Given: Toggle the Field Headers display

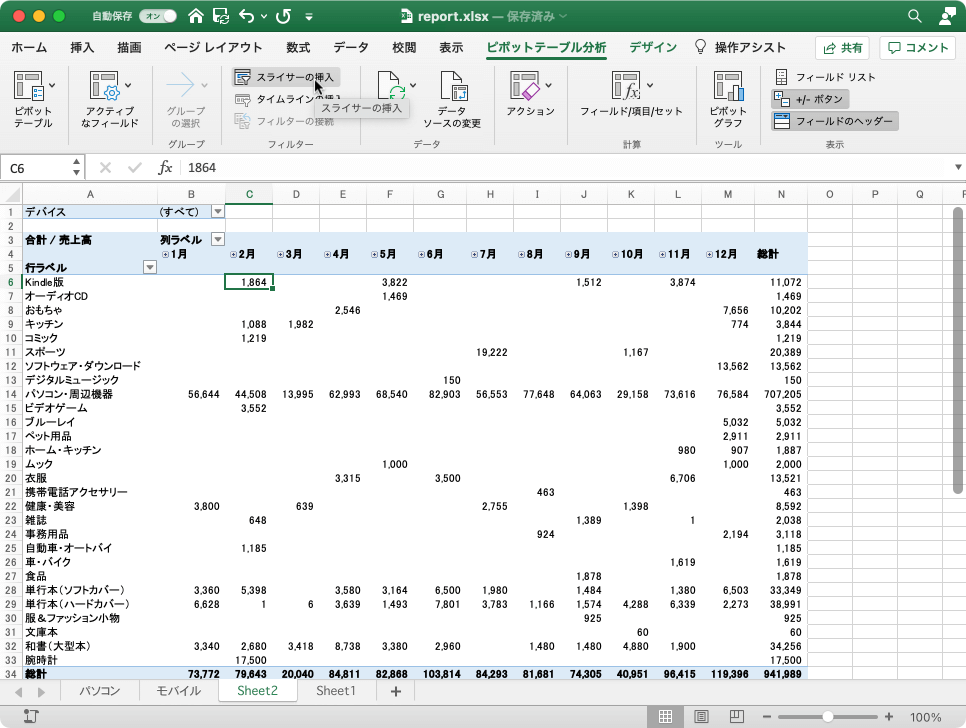Looking at the screenshot, I should tap(835, 121).
